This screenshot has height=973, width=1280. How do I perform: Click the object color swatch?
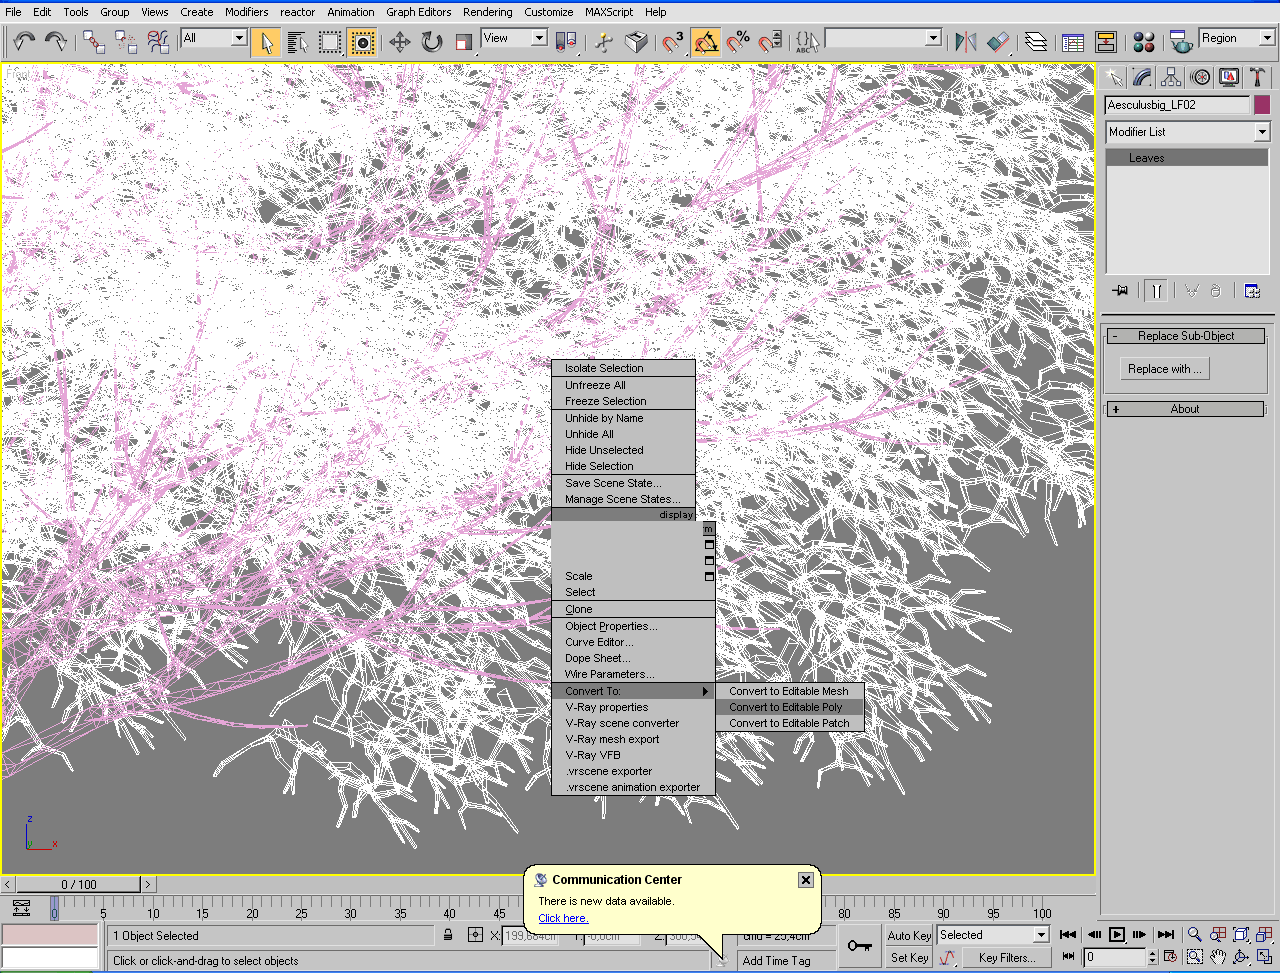(1262, 105)
